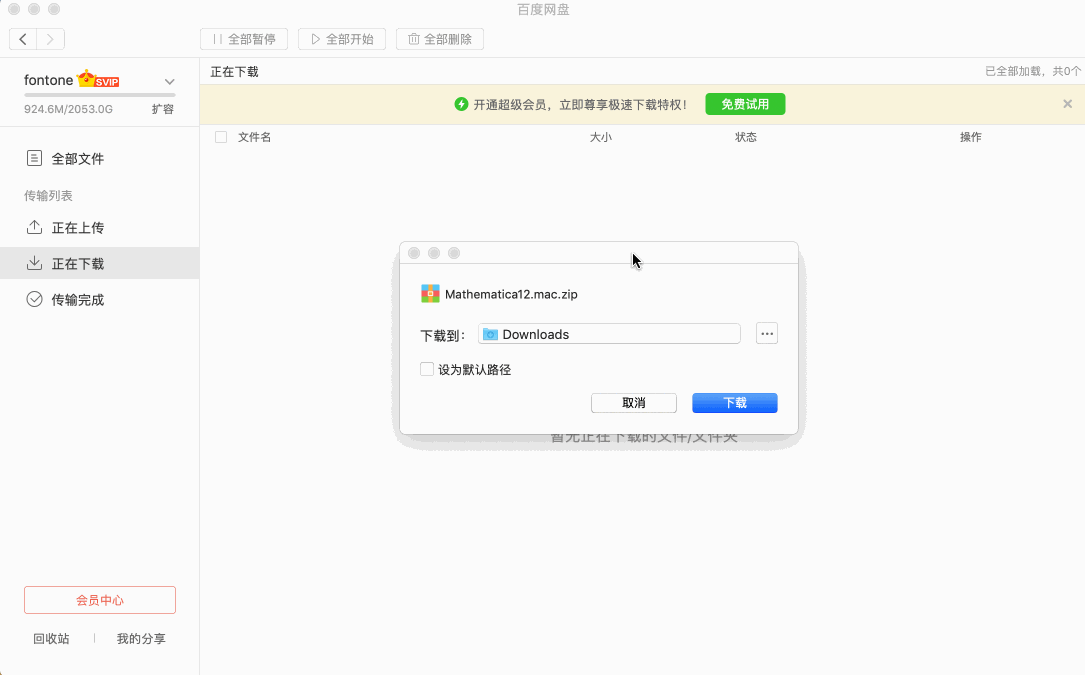Go back with the left arrow button
Screen dimensions: 1085x675
click(23, 39)
